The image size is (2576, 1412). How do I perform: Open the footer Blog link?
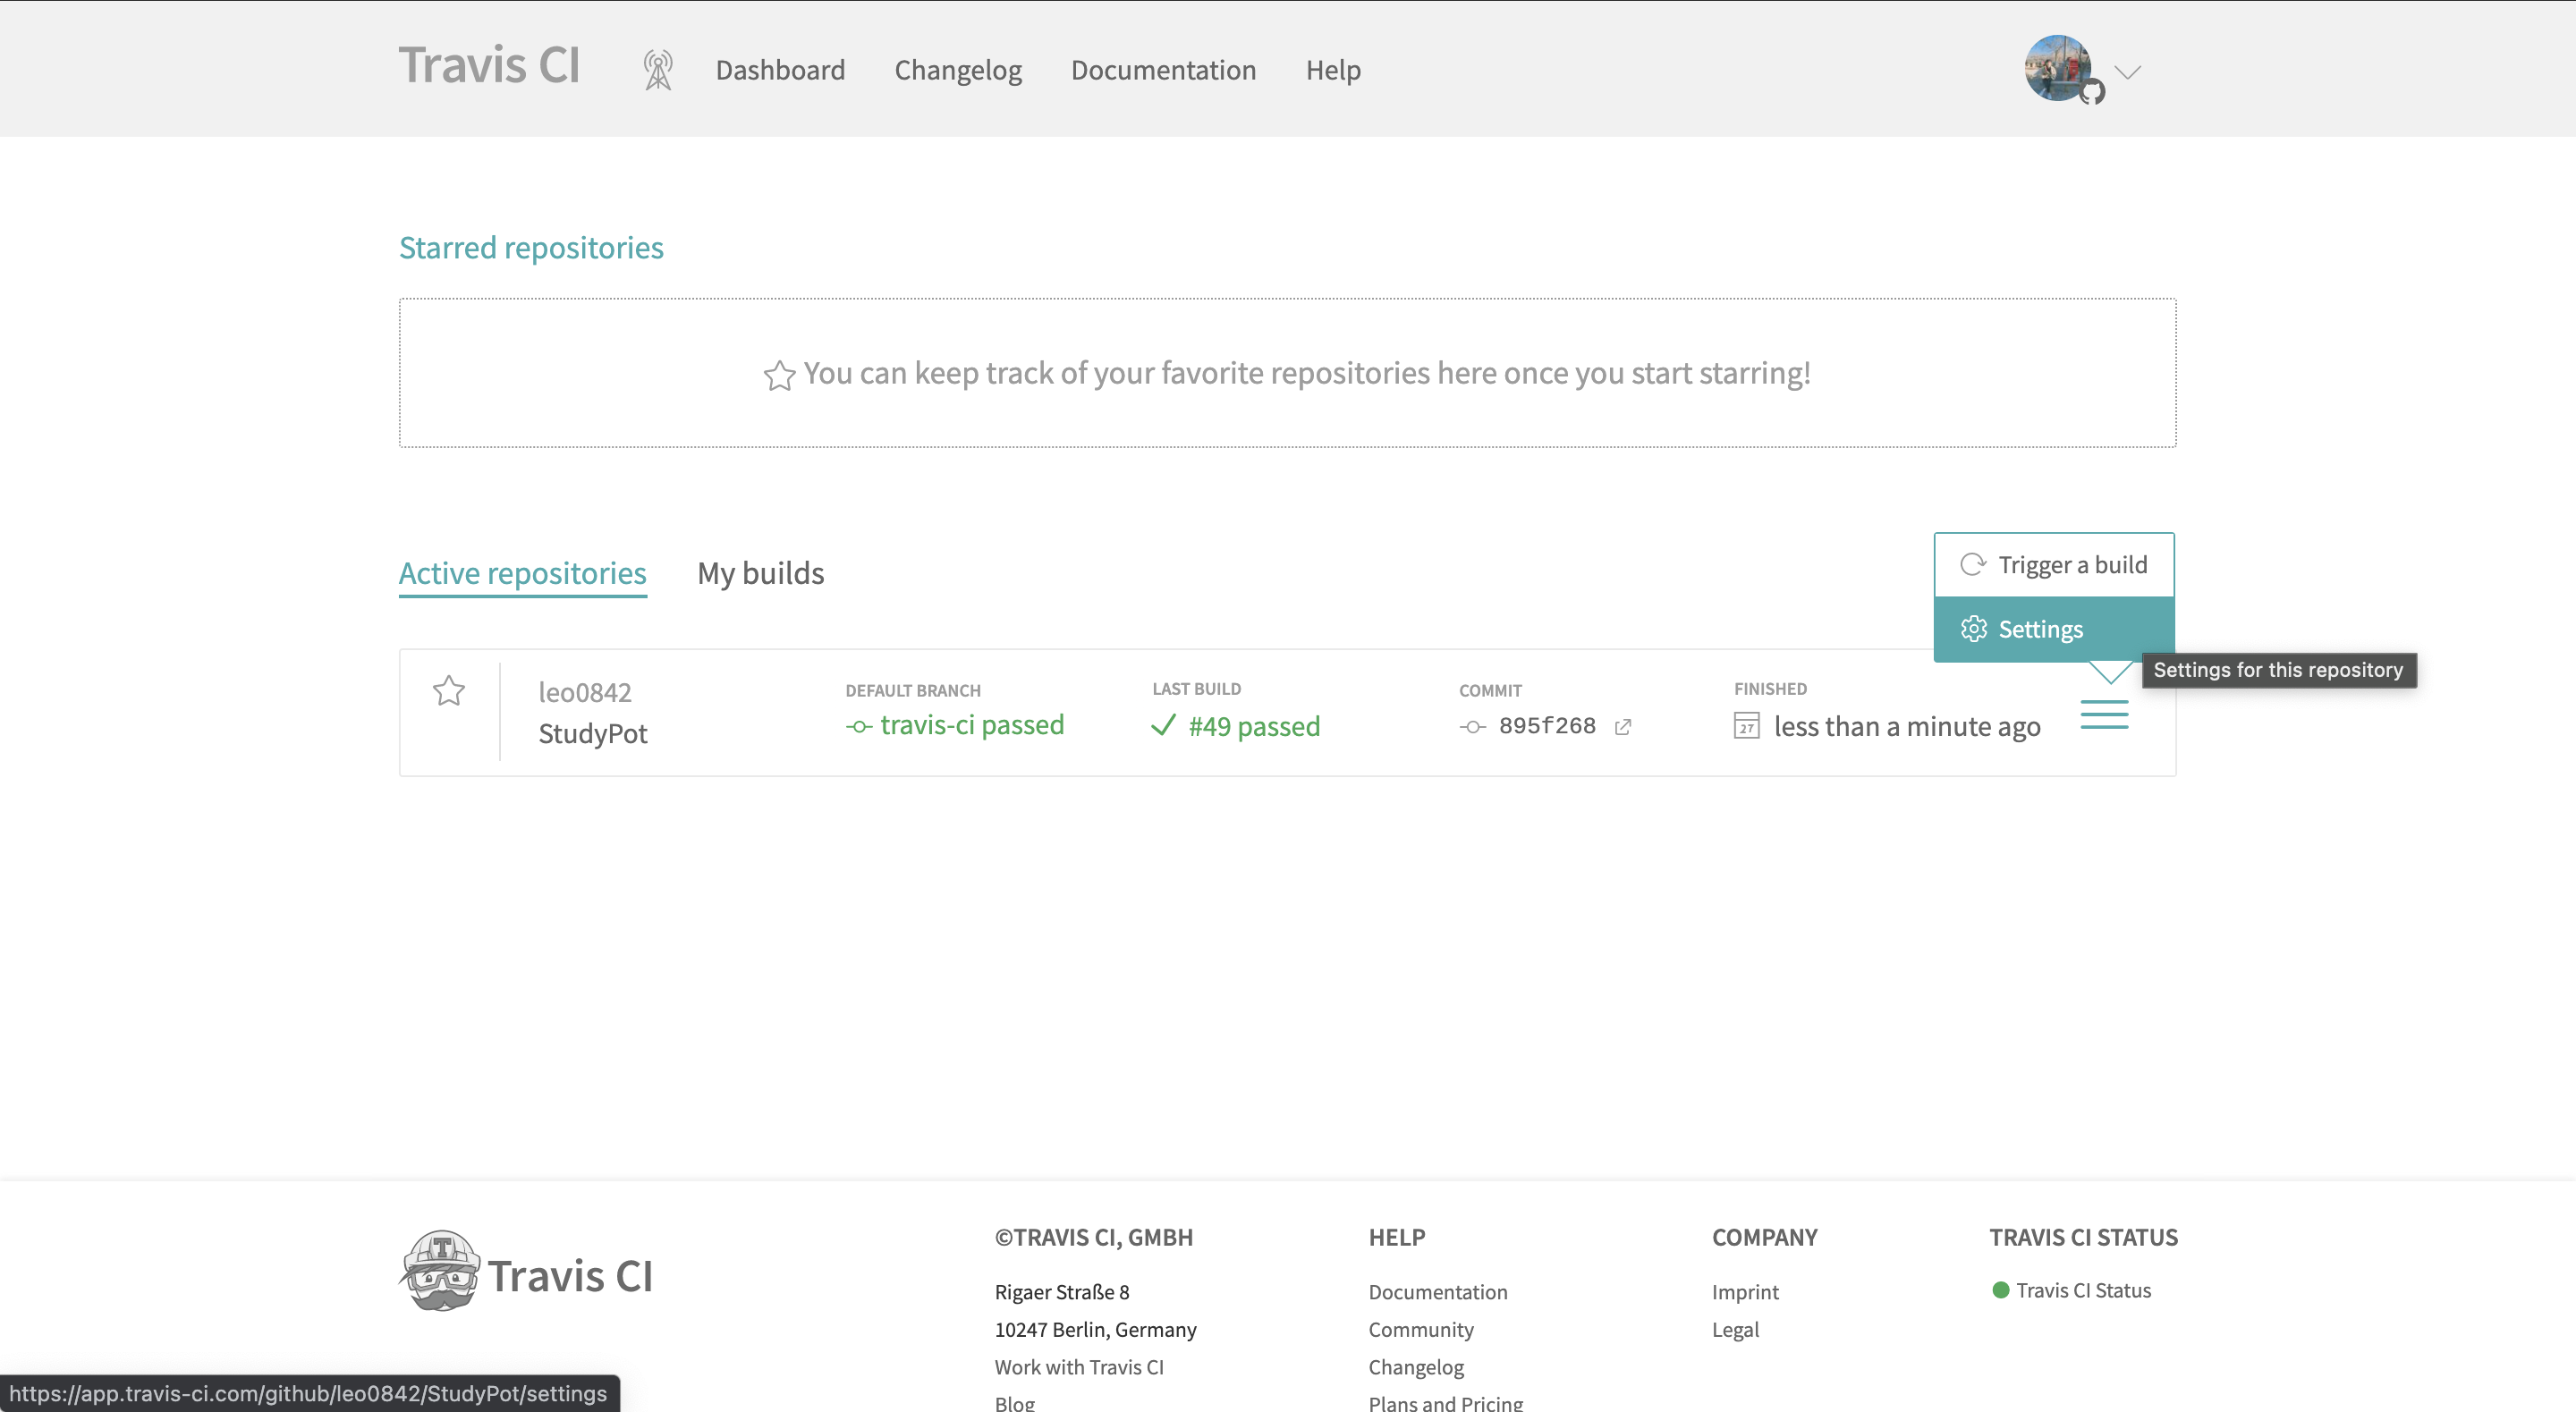coord(1014,1403)
